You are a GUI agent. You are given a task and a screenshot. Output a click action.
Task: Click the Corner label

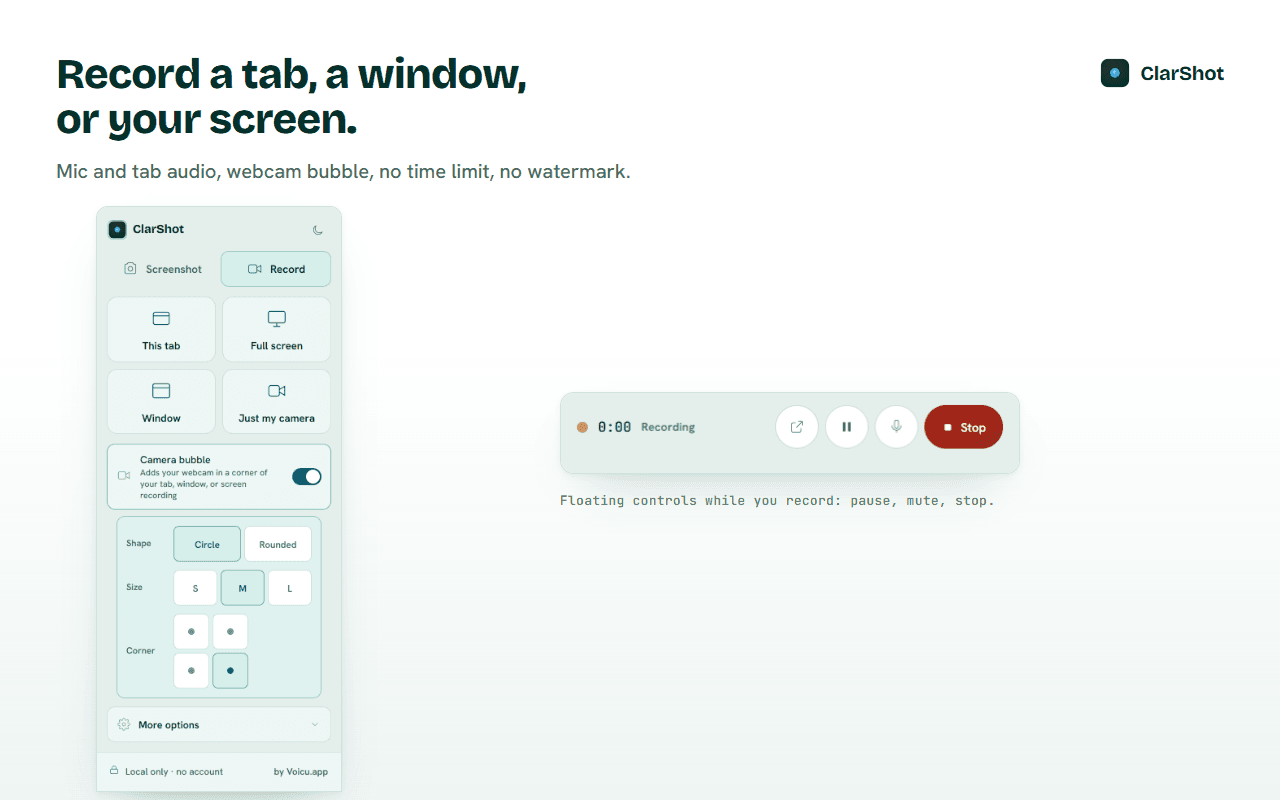(140, 651)
